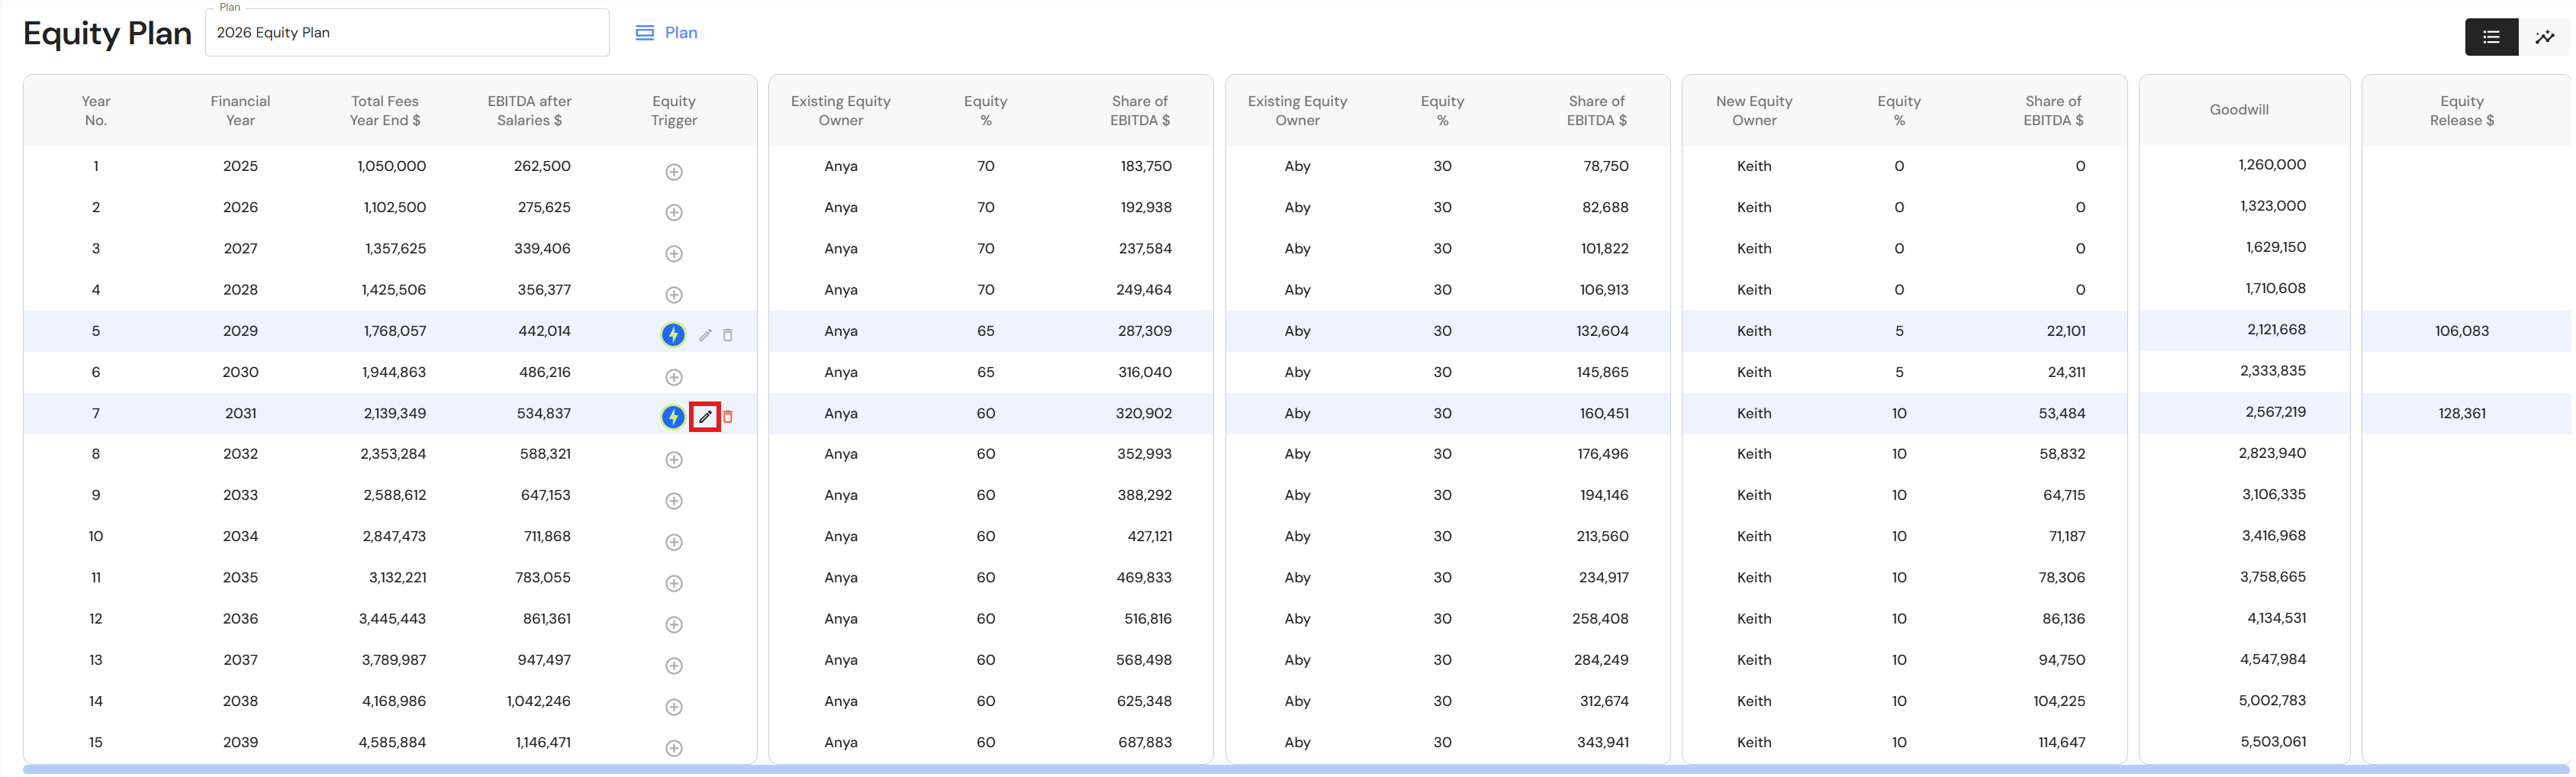
Task: Add equity trigger for year 2030
Action: click(674, 377)
